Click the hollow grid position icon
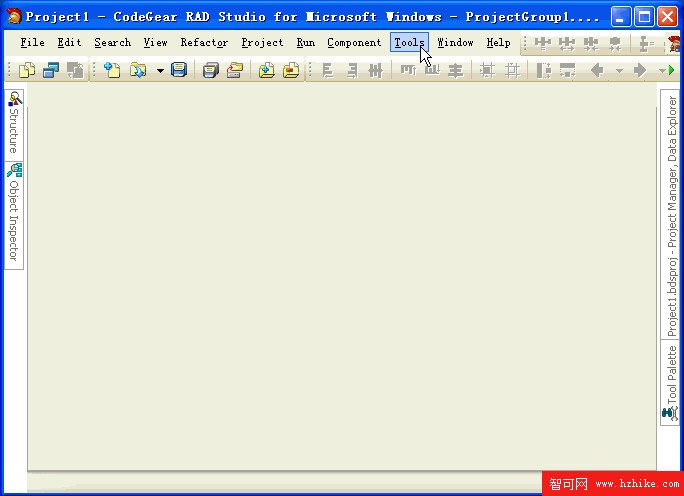 click(512, 70)
